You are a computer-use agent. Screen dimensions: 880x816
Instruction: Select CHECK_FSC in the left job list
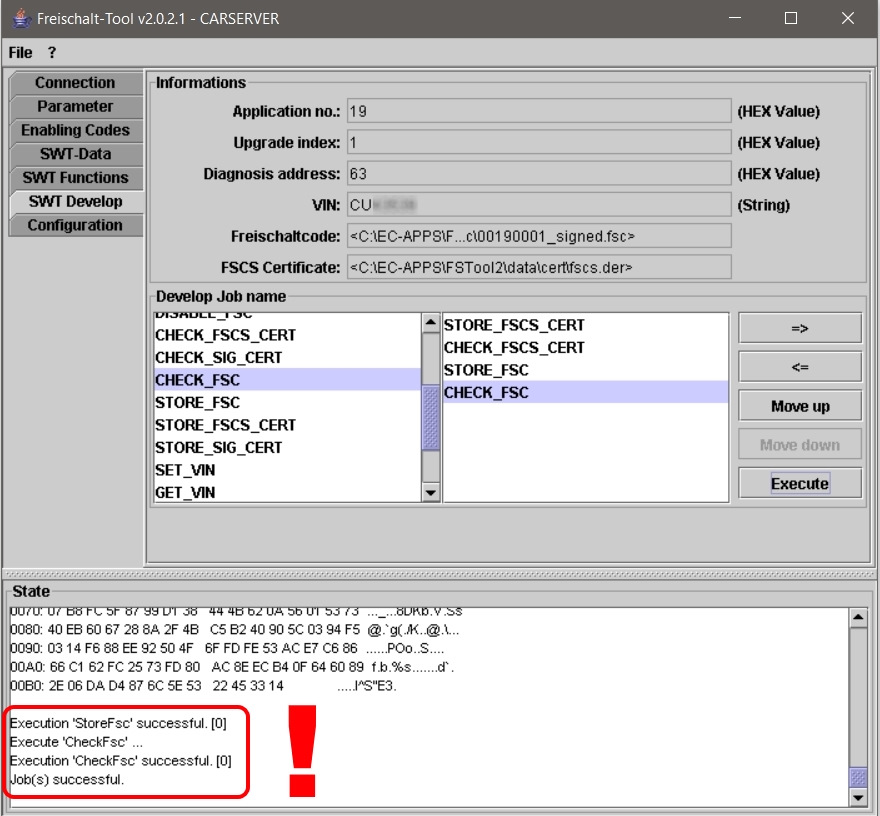(x=287, y=380)
